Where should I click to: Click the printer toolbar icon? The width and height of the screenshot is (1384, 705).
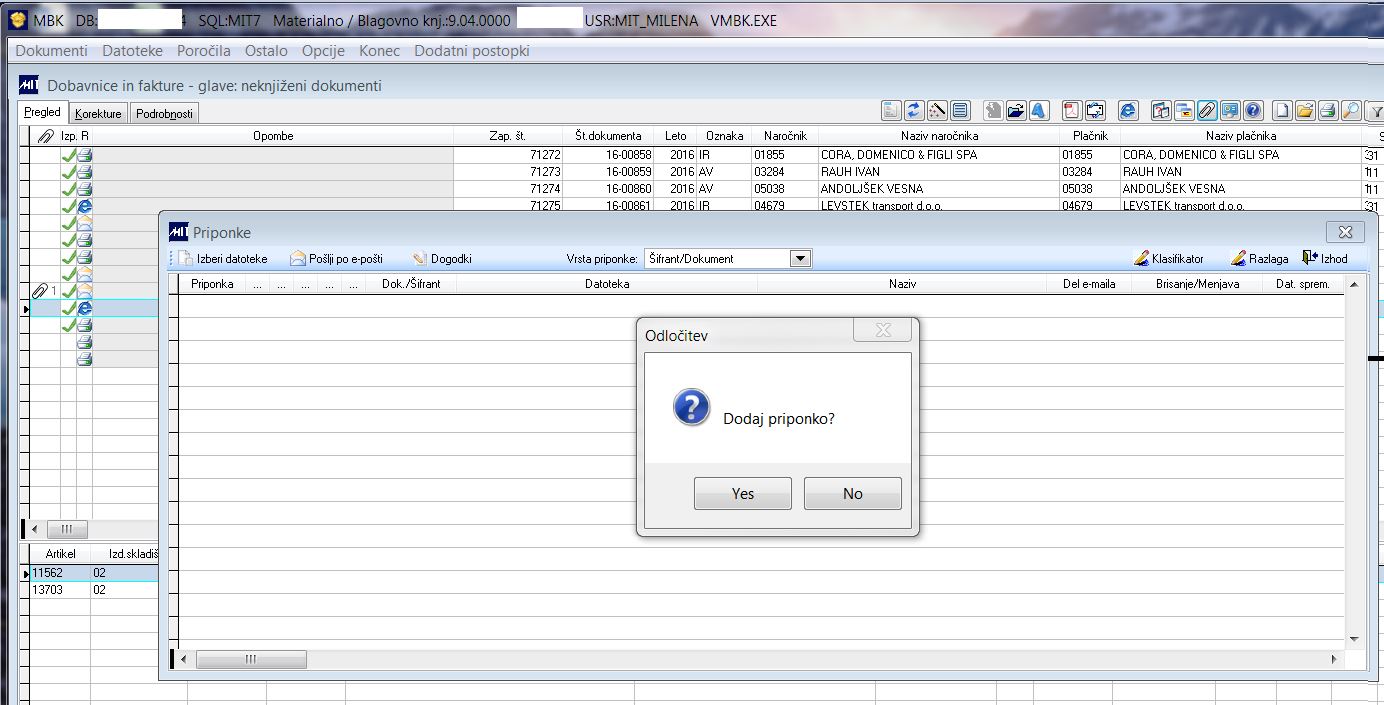coord(1328,111)
